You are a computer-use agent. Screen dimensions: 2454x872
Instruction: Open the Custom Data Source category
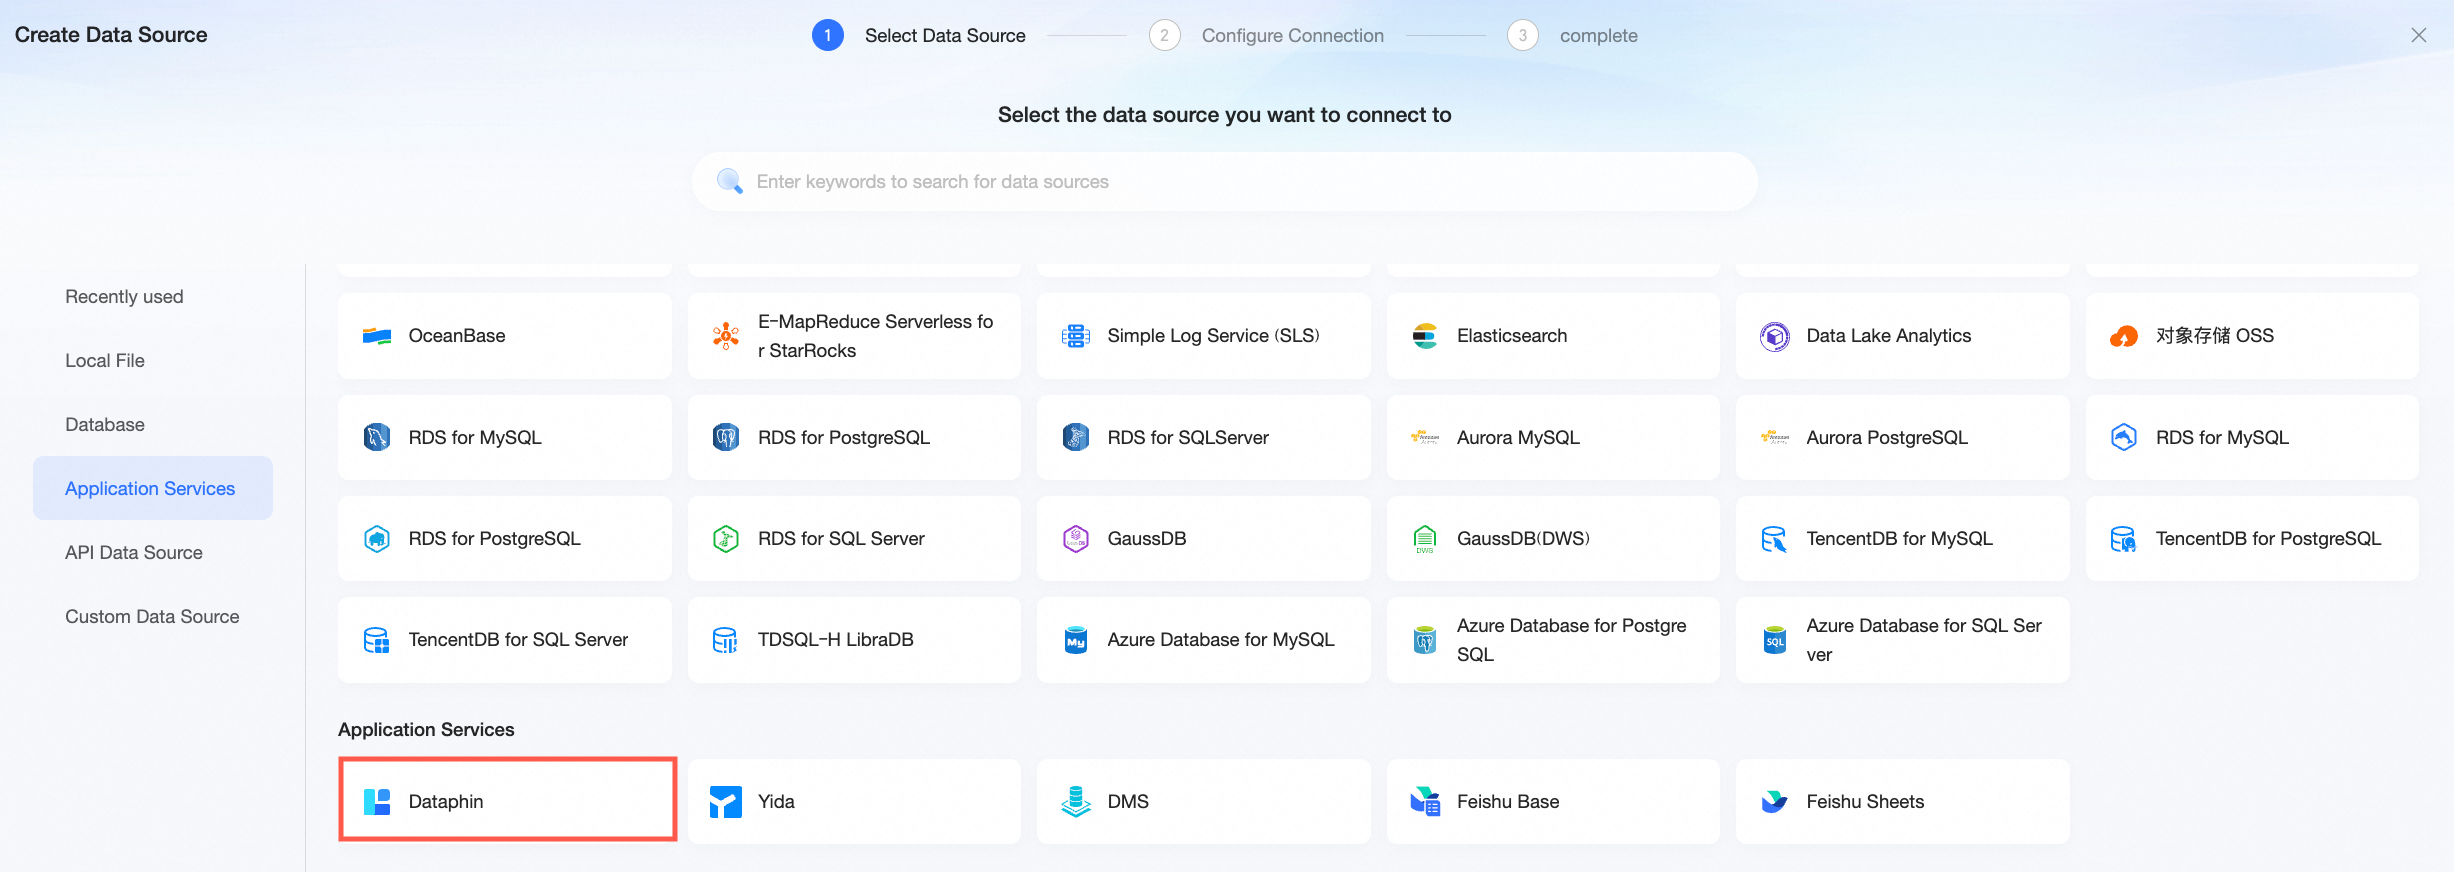tap(152, 617)
